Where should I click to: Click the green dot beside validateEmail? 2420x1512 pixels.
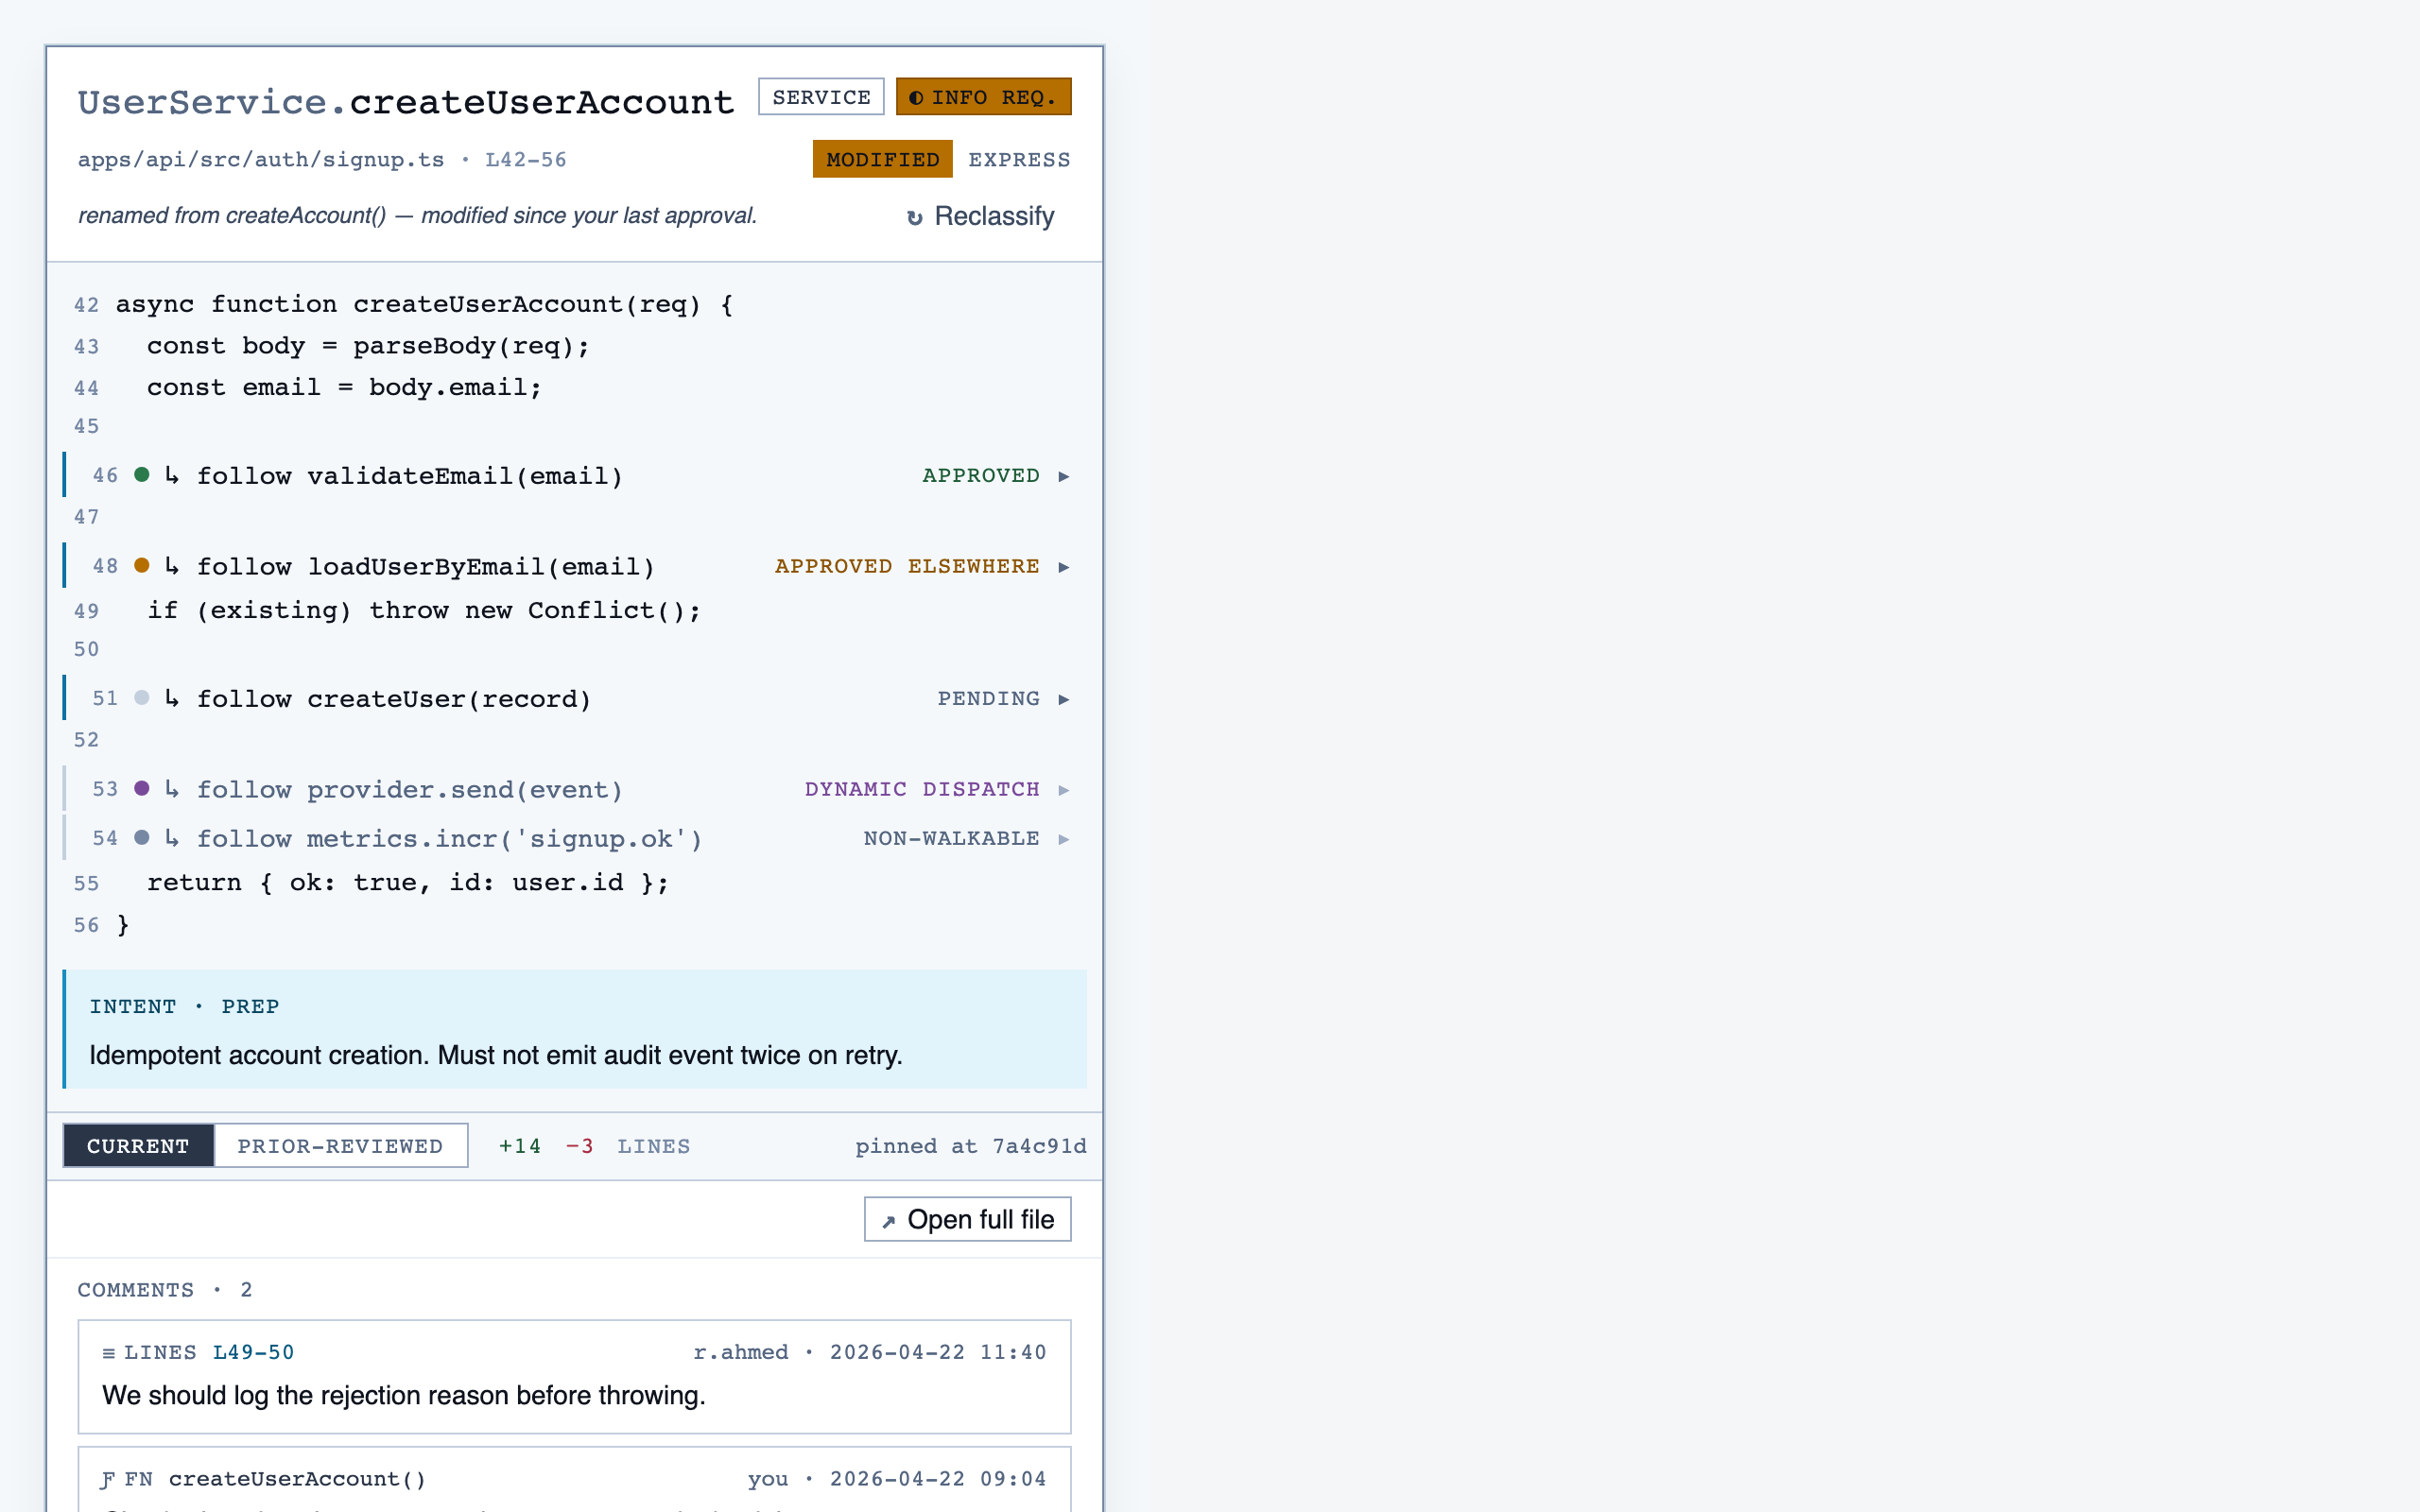(142, 475)
